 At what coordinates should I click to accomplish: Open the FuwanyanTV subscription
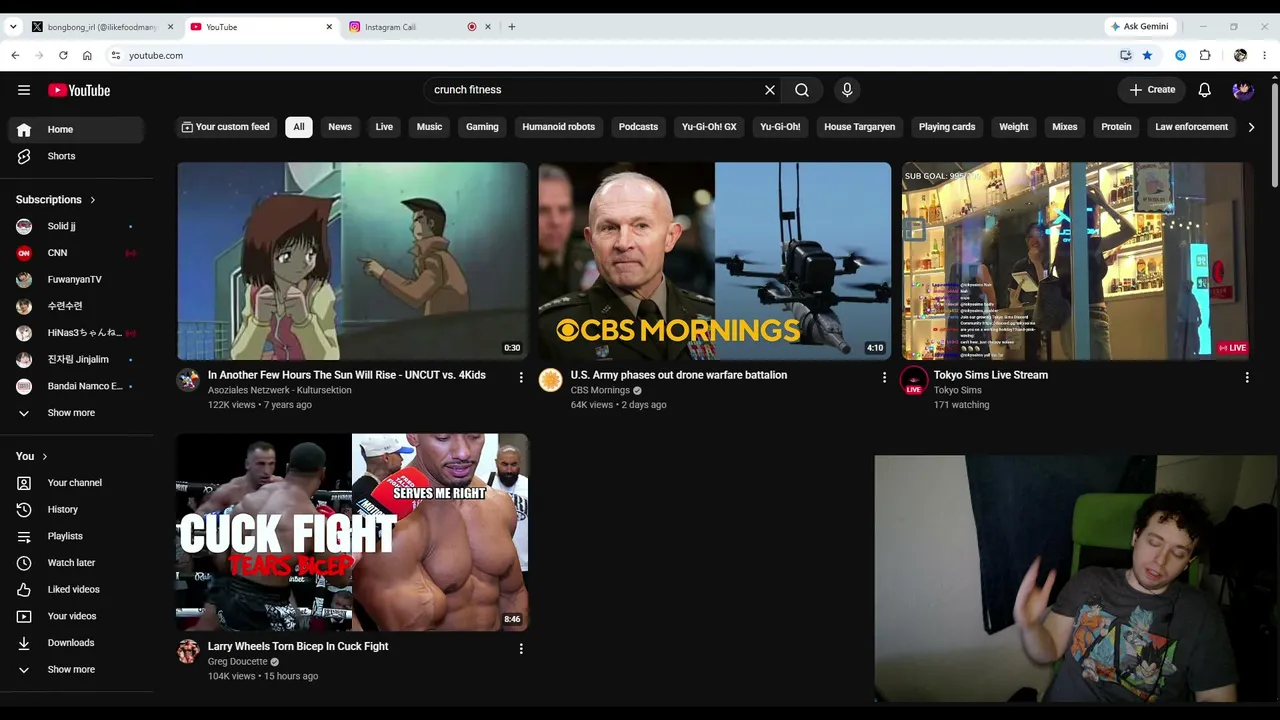point(76,280)
